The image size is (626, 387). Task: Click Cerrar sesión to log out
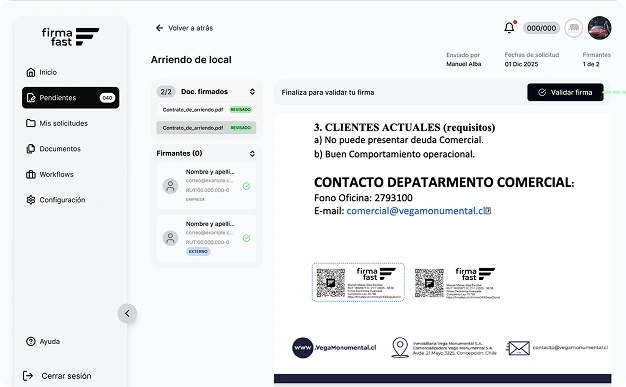click(57, 376)
